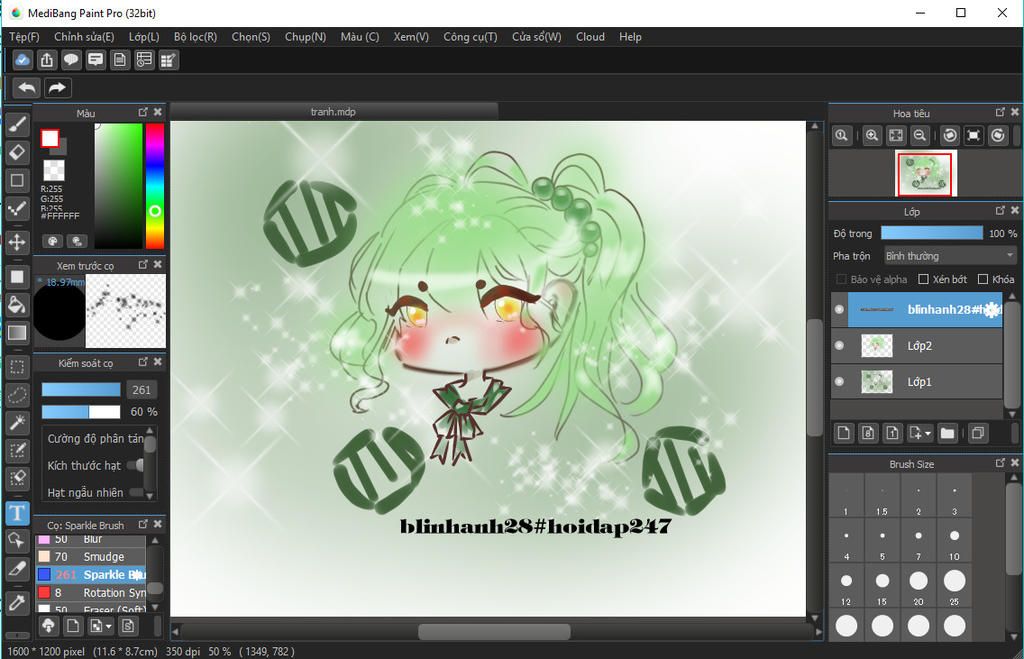This screenshot has width=1024, height=659.
Task: Select the Bucket fill tool
Action: tap(18, 304)
